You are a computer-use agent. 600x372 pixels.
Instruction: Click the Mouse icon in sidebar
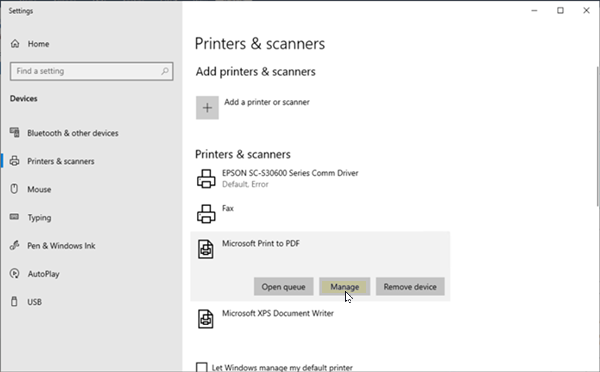click(x=14, y=189)
